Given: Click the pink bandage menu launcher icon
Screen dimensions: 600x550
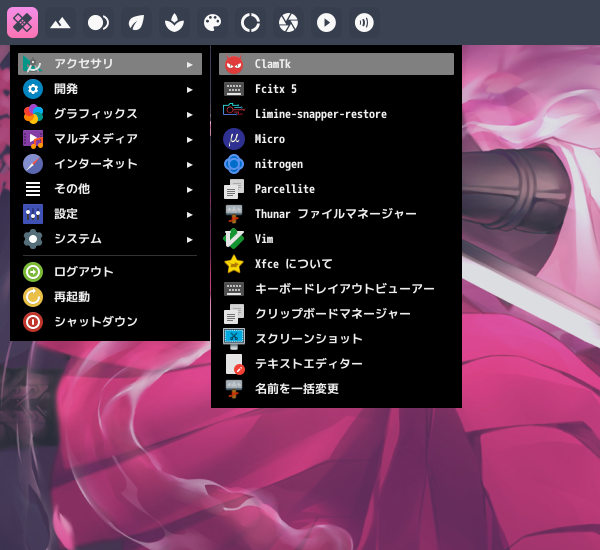Looking at the screenshot, I should pos(22,21).
